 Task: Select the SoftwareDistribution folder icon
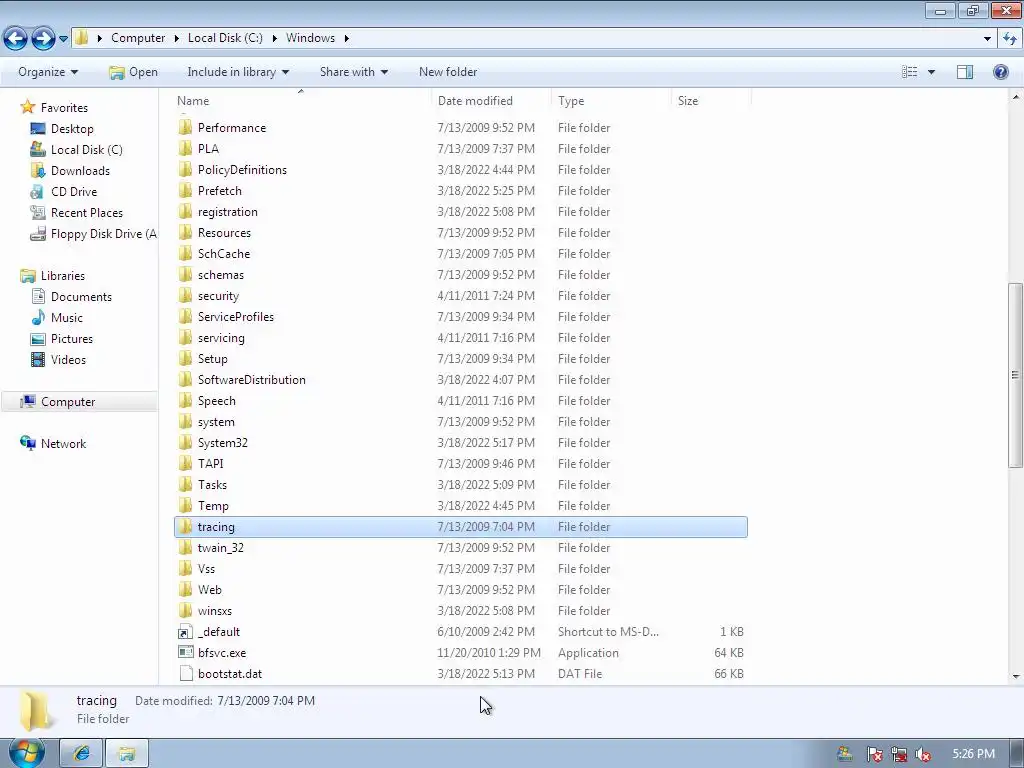coord(185,379)
